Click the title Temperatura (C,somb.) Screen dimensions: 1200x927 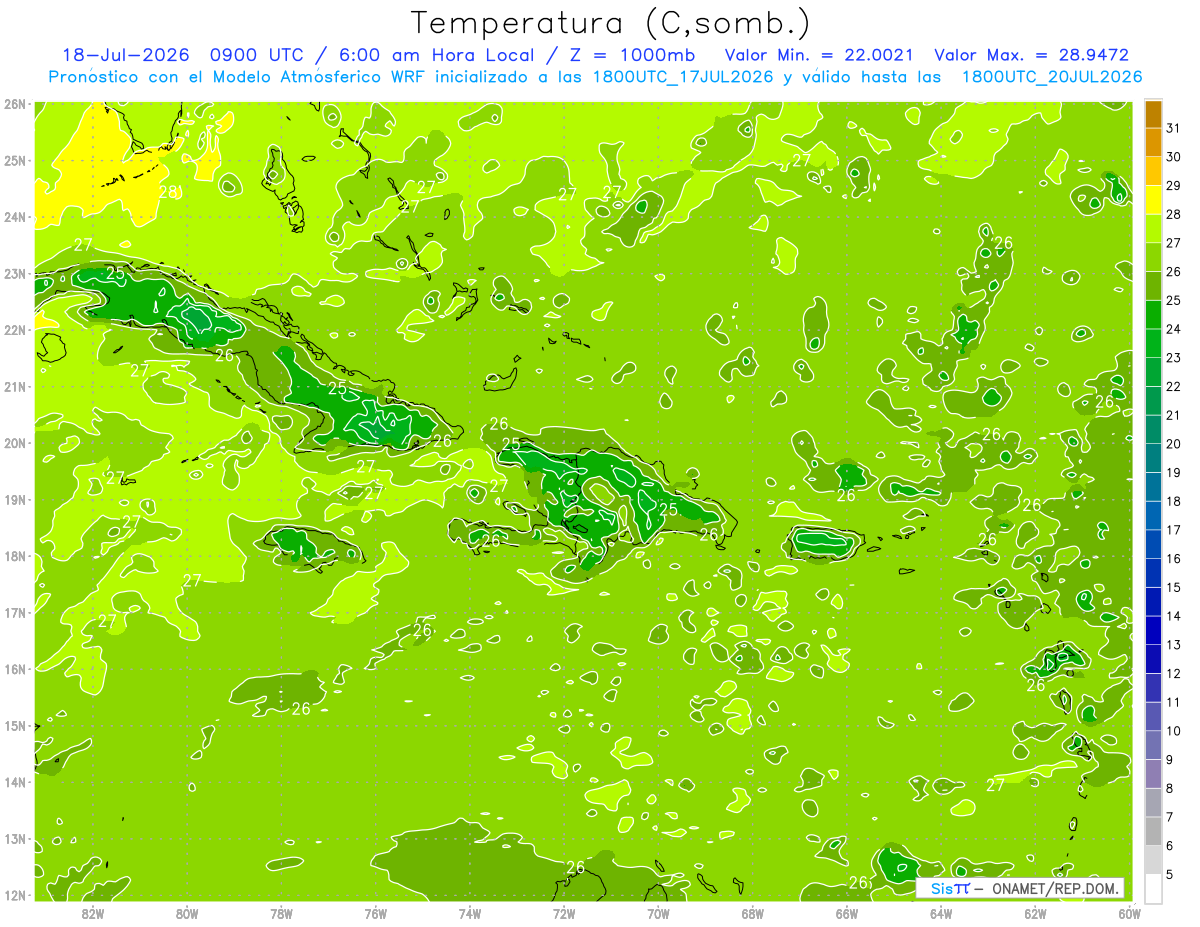click(611, 23)
